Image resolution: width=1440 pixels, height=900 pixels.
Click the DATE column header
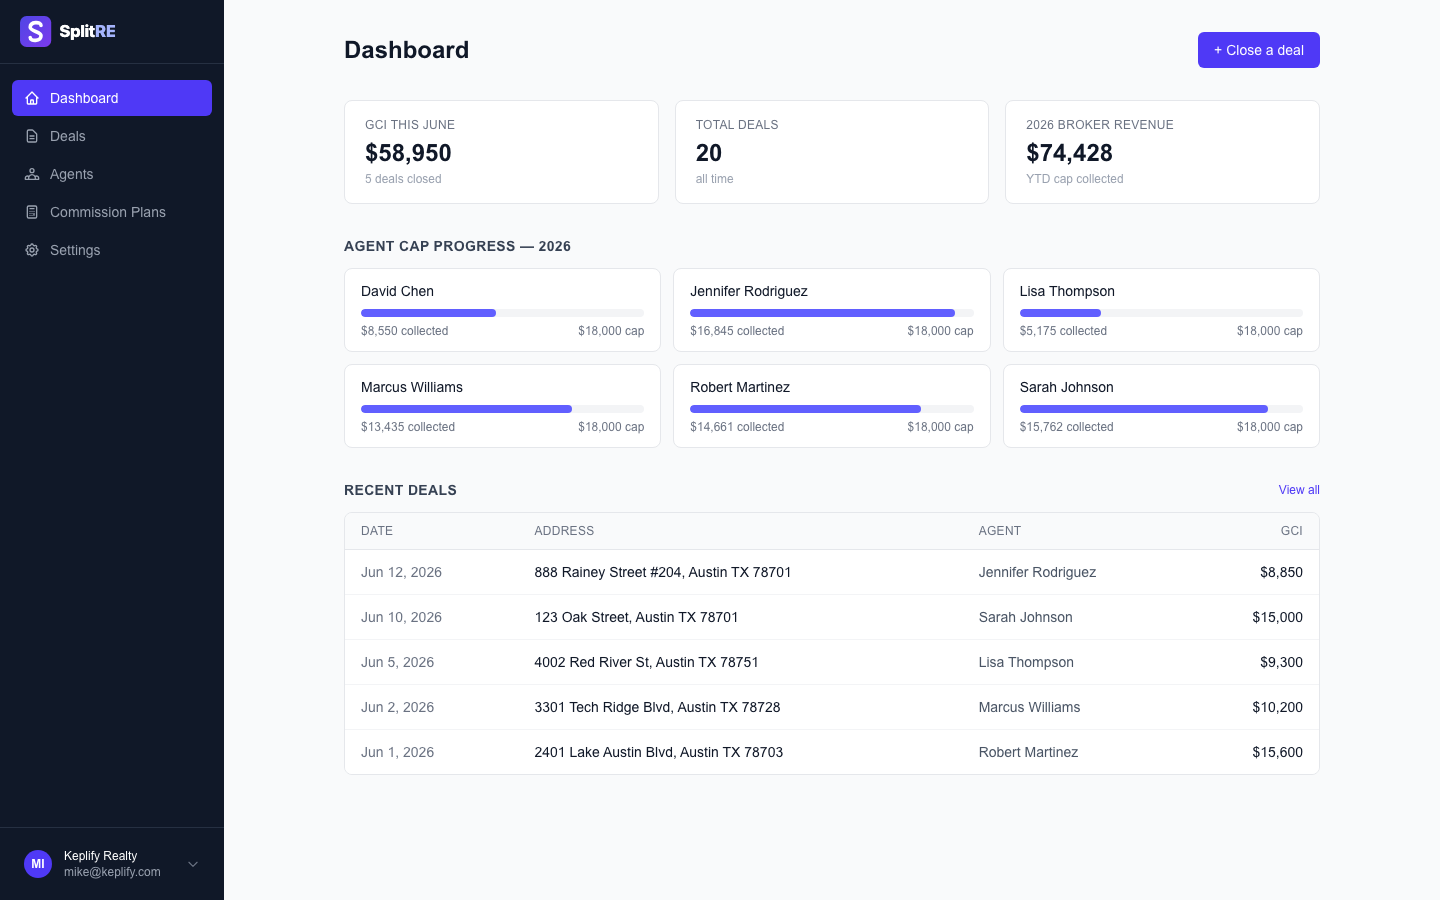coord(377,531)
